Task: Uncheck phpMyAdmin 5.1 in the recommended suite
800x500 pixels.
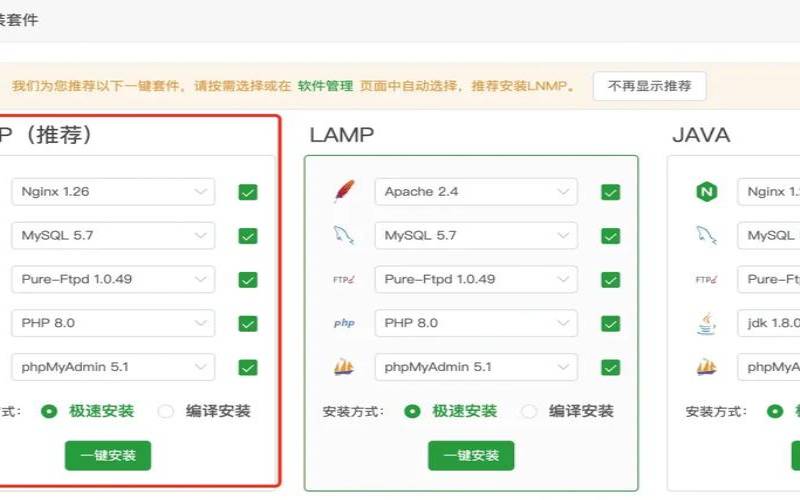Action: (x=248, y=367)
